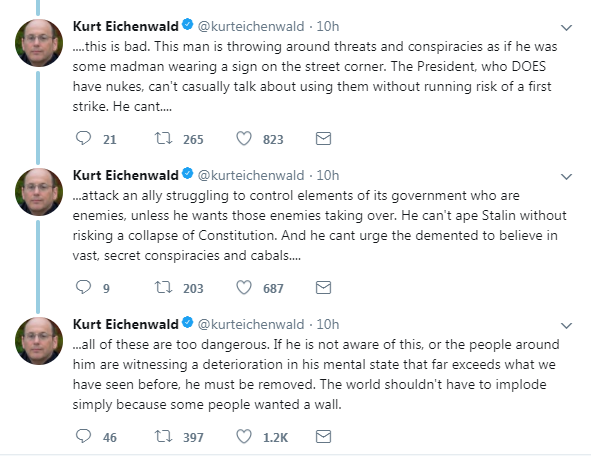Image resolution: width=591 pixels, height=456 pixels.
Task: Open profile avatar on the first tweet
Action: (39, 43)
